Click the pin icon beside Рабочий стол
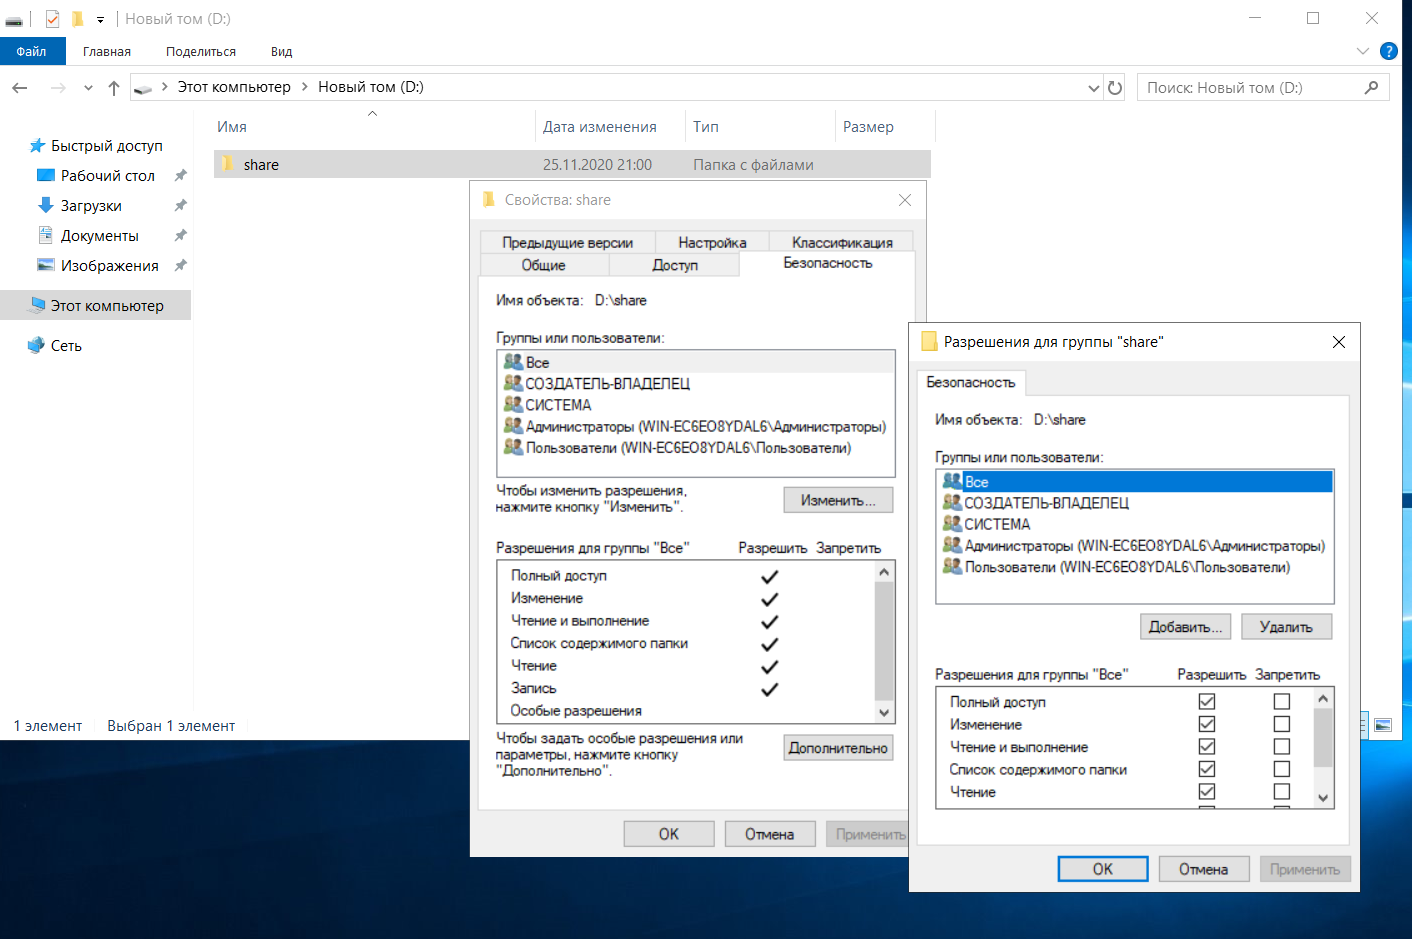This screenshot has width=1412, height=939. (180, 175)
